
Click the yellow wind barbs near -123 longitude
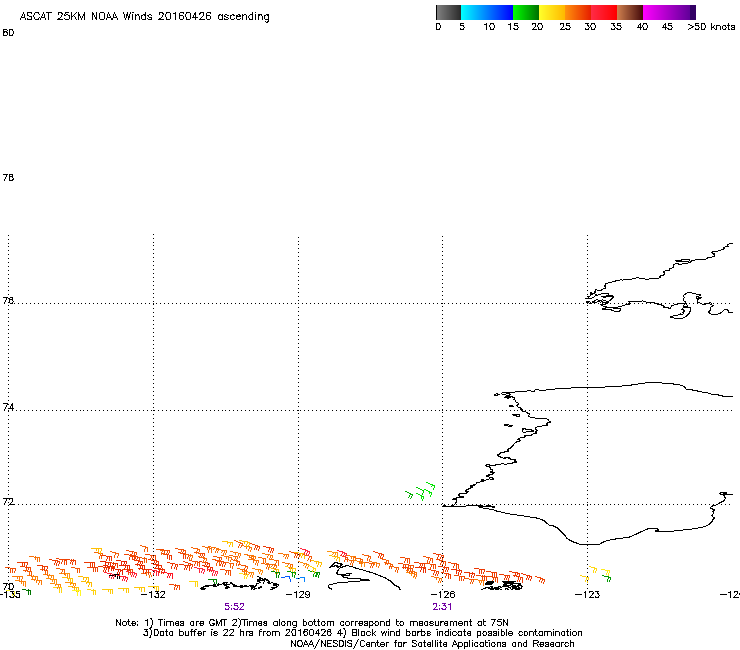(x=596, y=574)
